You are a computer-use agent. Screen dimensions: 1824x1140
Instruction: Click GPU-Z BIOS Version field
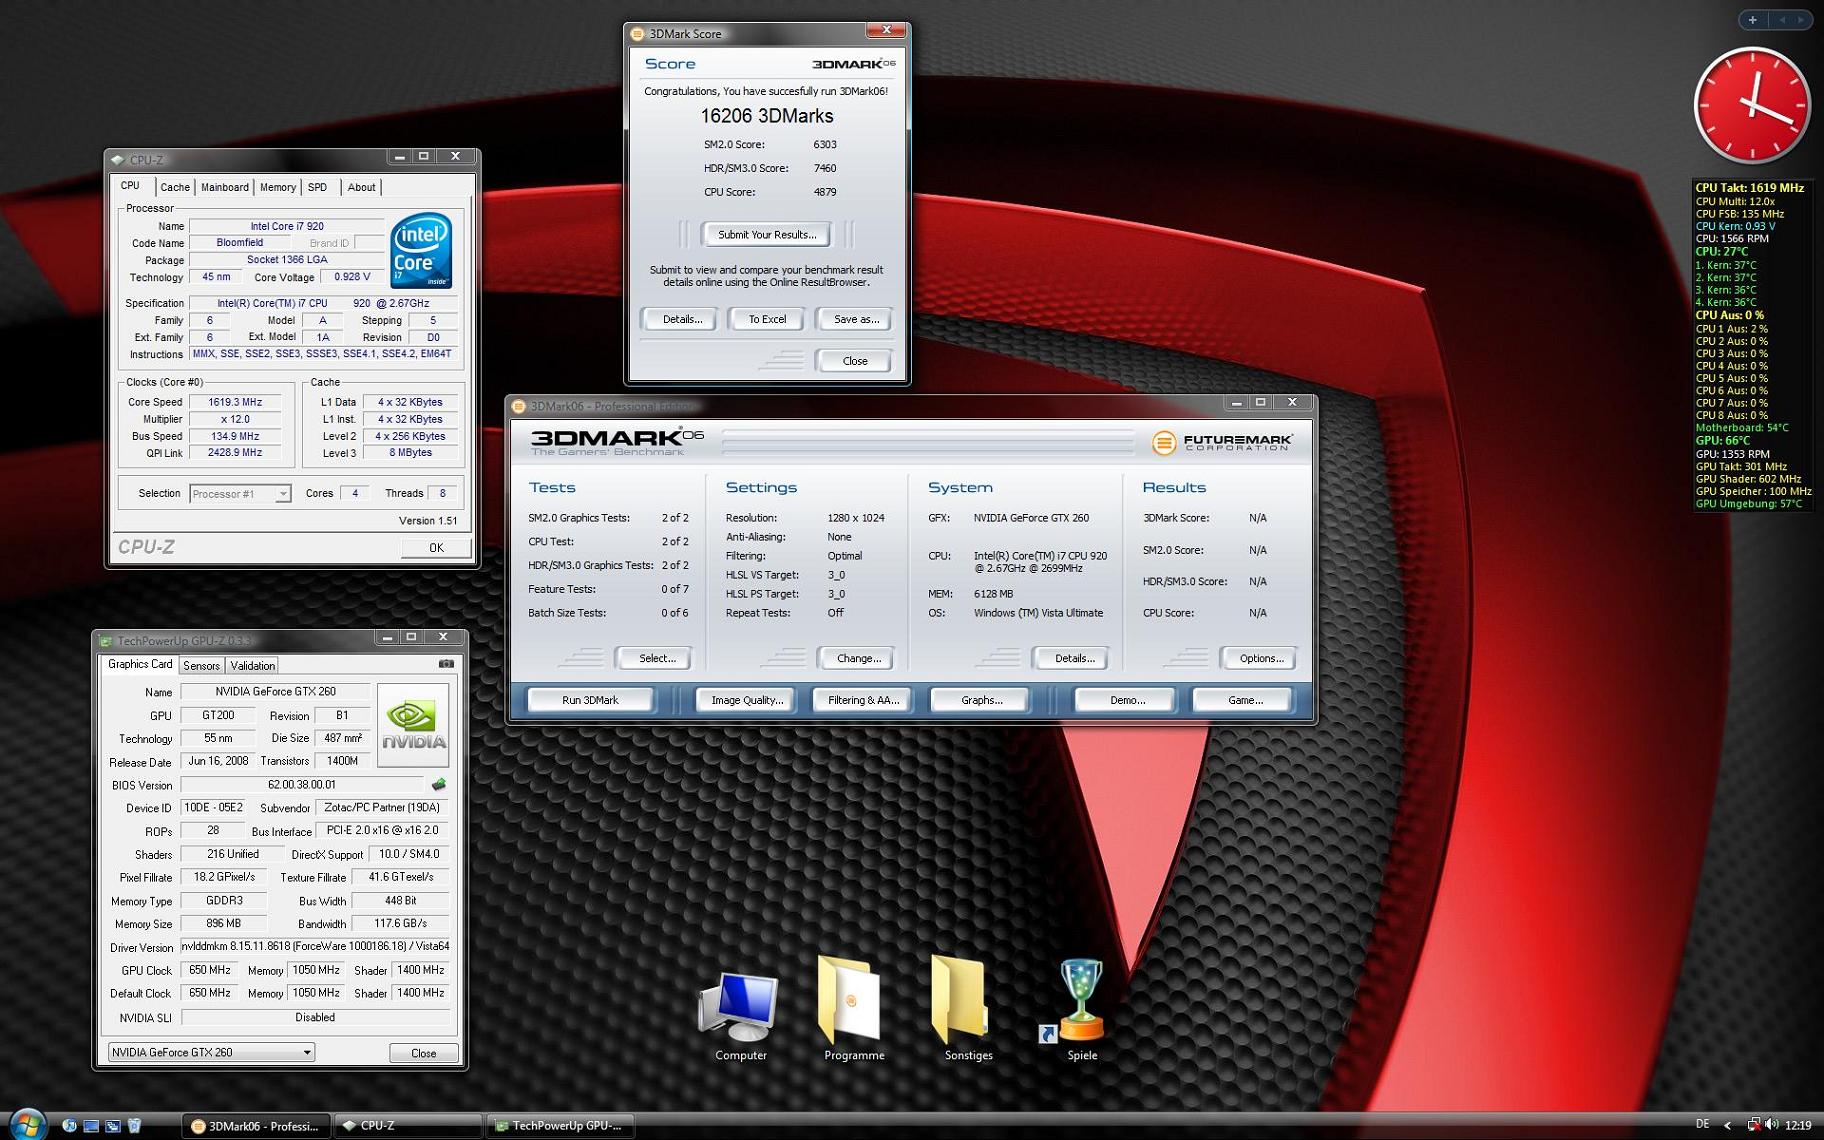(x=302, y=785)
